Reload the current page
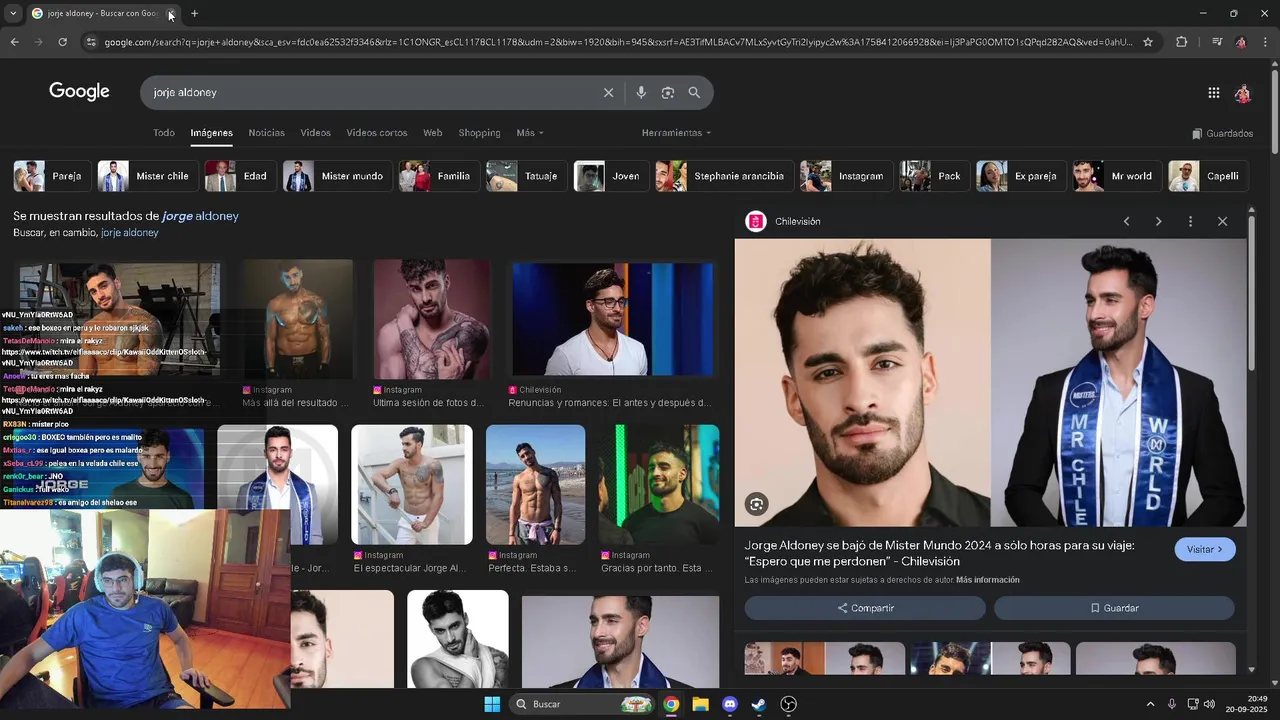Image resolution: width=1280 pixels, height=720 pixels. click(x=62, y=42)
